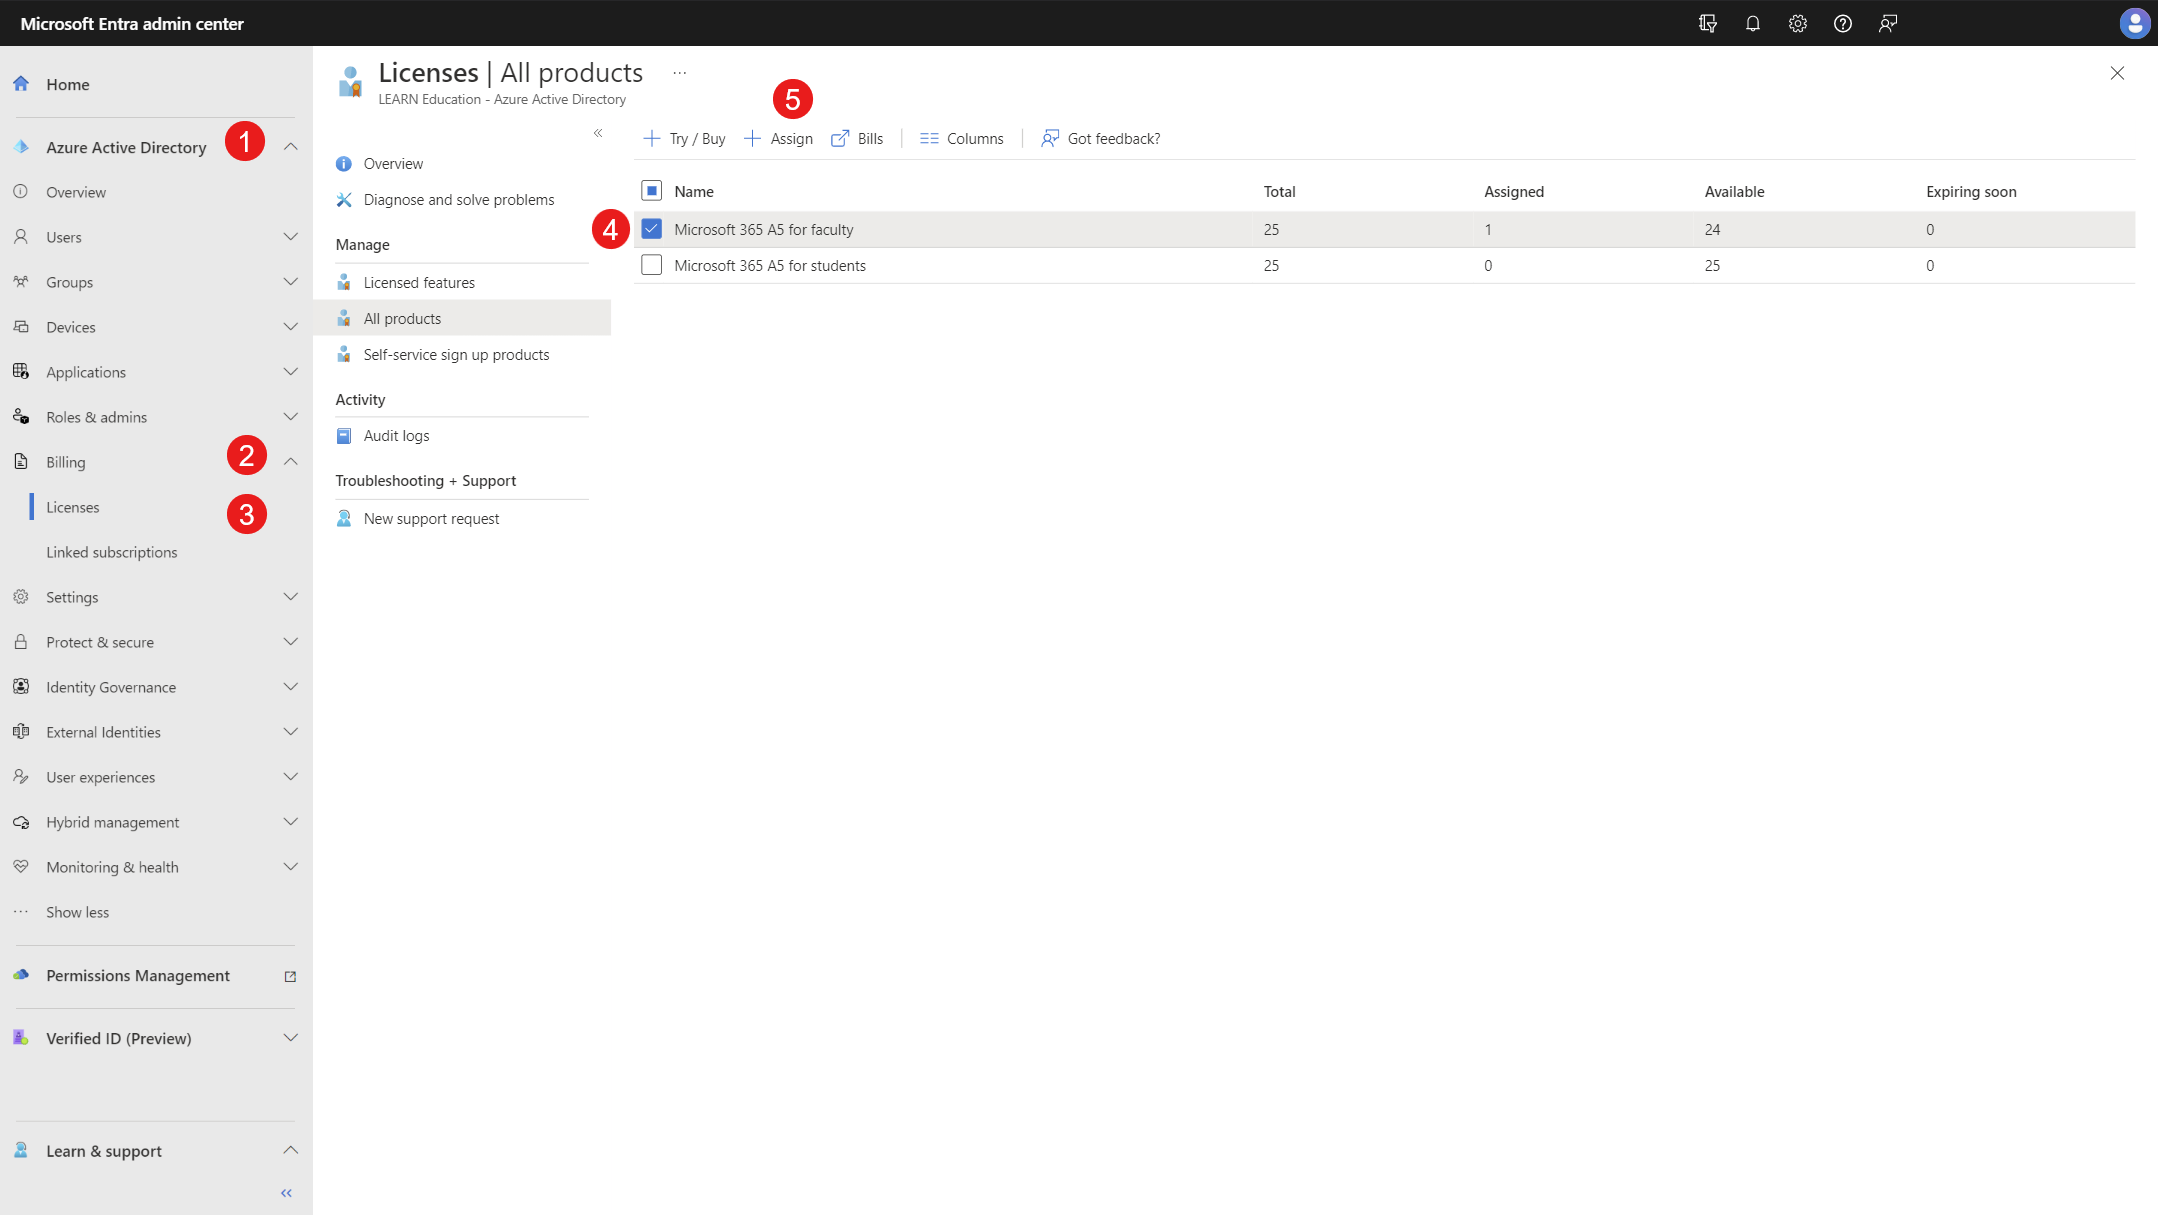Toggle the select all header checkbox
Viewport: 2158px width, 1215px height.
point(651,191)
